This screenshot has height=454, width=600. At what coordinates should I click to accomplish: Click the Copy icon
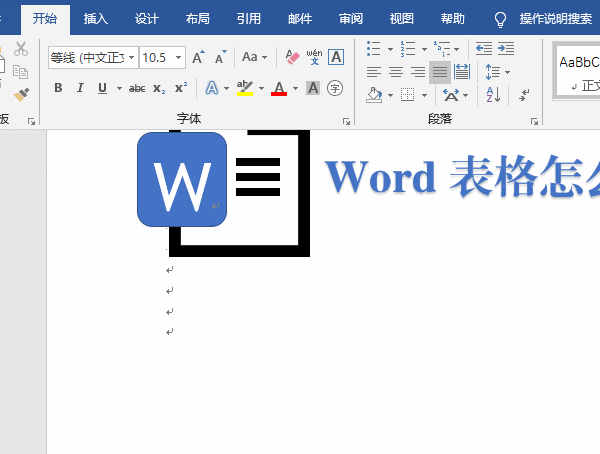tap(21, 72)
